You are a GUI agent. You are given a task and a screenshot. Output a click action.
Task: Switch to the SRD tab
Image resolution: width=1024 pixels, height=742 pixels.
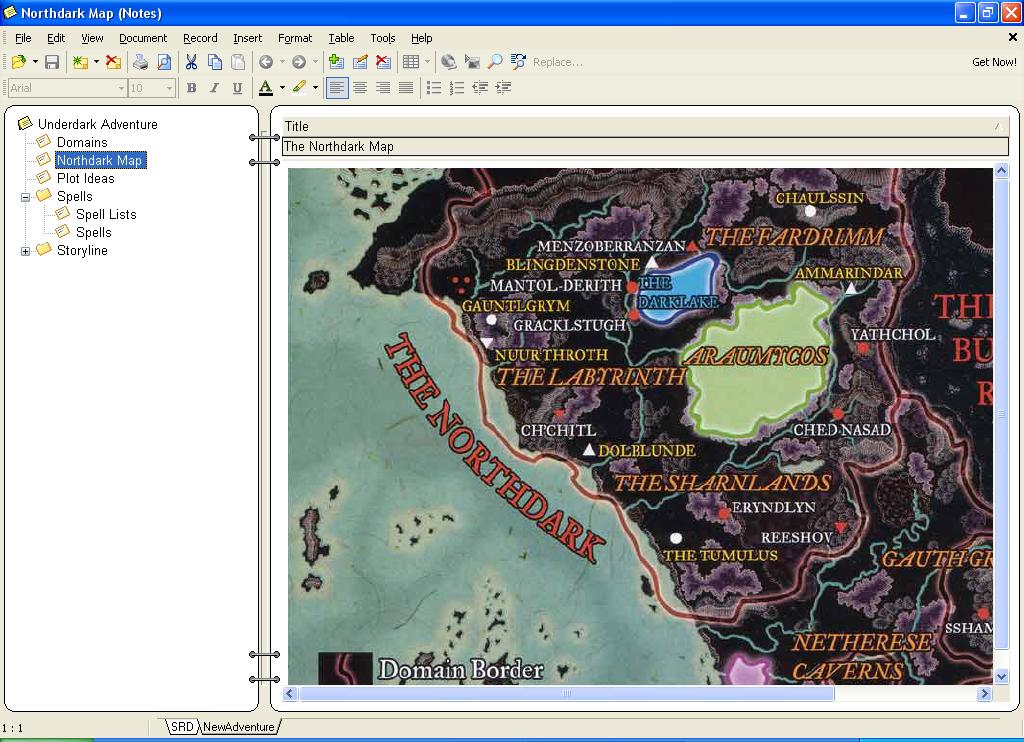(182, 726)
